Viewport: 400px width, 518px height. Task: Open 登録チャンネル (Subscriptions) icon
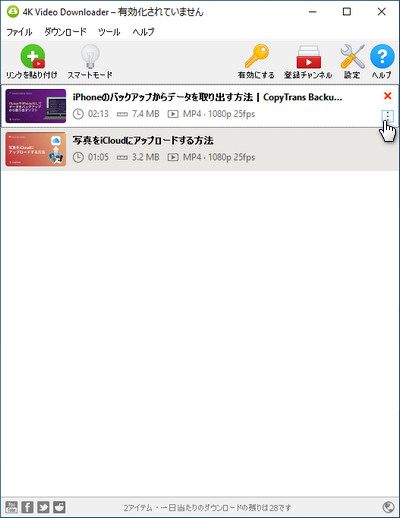pyautogui.click(x=308, y=57)
